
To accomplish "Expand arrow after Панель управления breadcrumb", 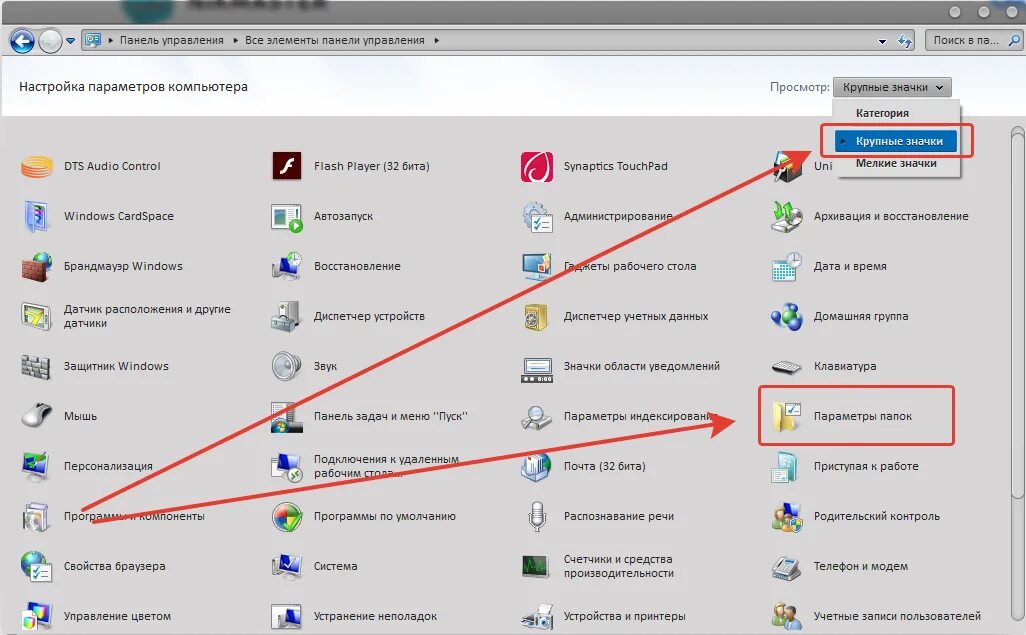I will click(235, 41).
